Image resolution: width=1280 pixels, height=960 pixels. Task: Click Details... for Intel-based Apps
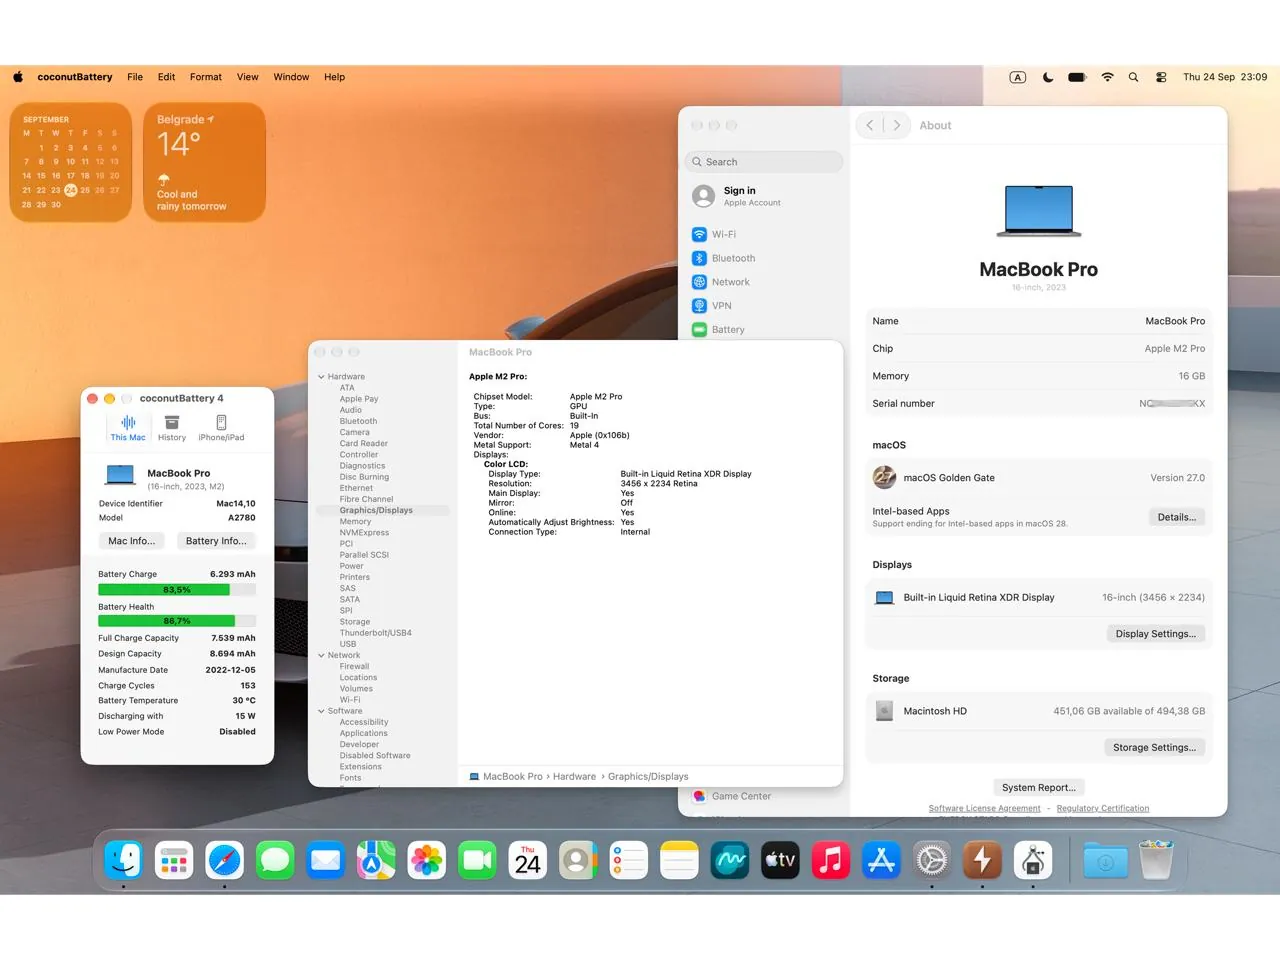tap(1177, 517)
